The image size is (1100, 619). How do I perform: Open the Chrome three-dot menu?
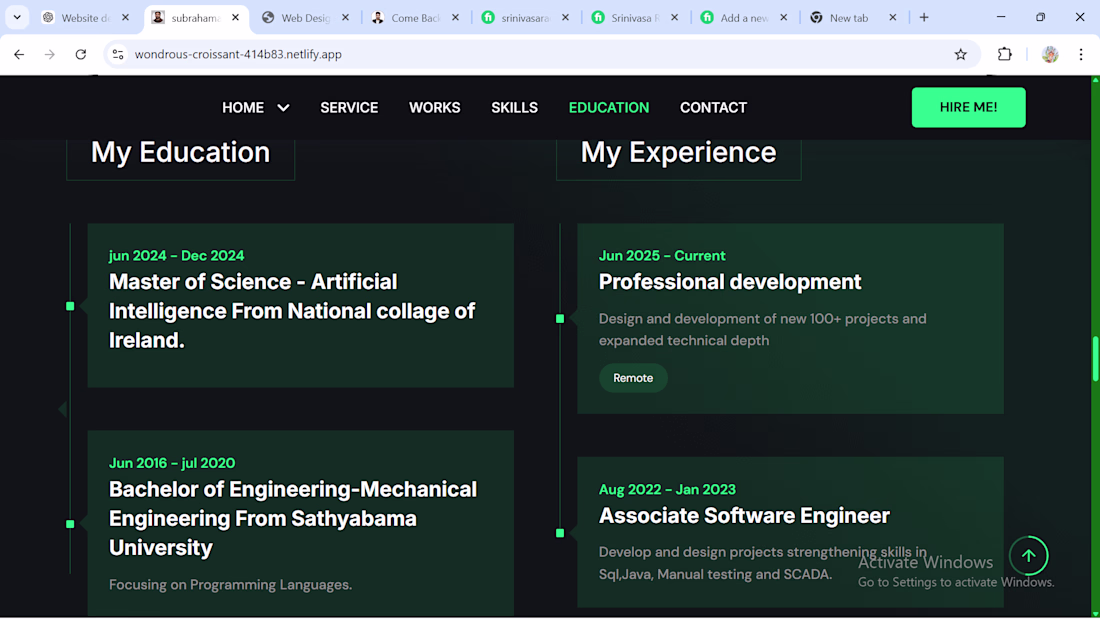coord(1081,54)
